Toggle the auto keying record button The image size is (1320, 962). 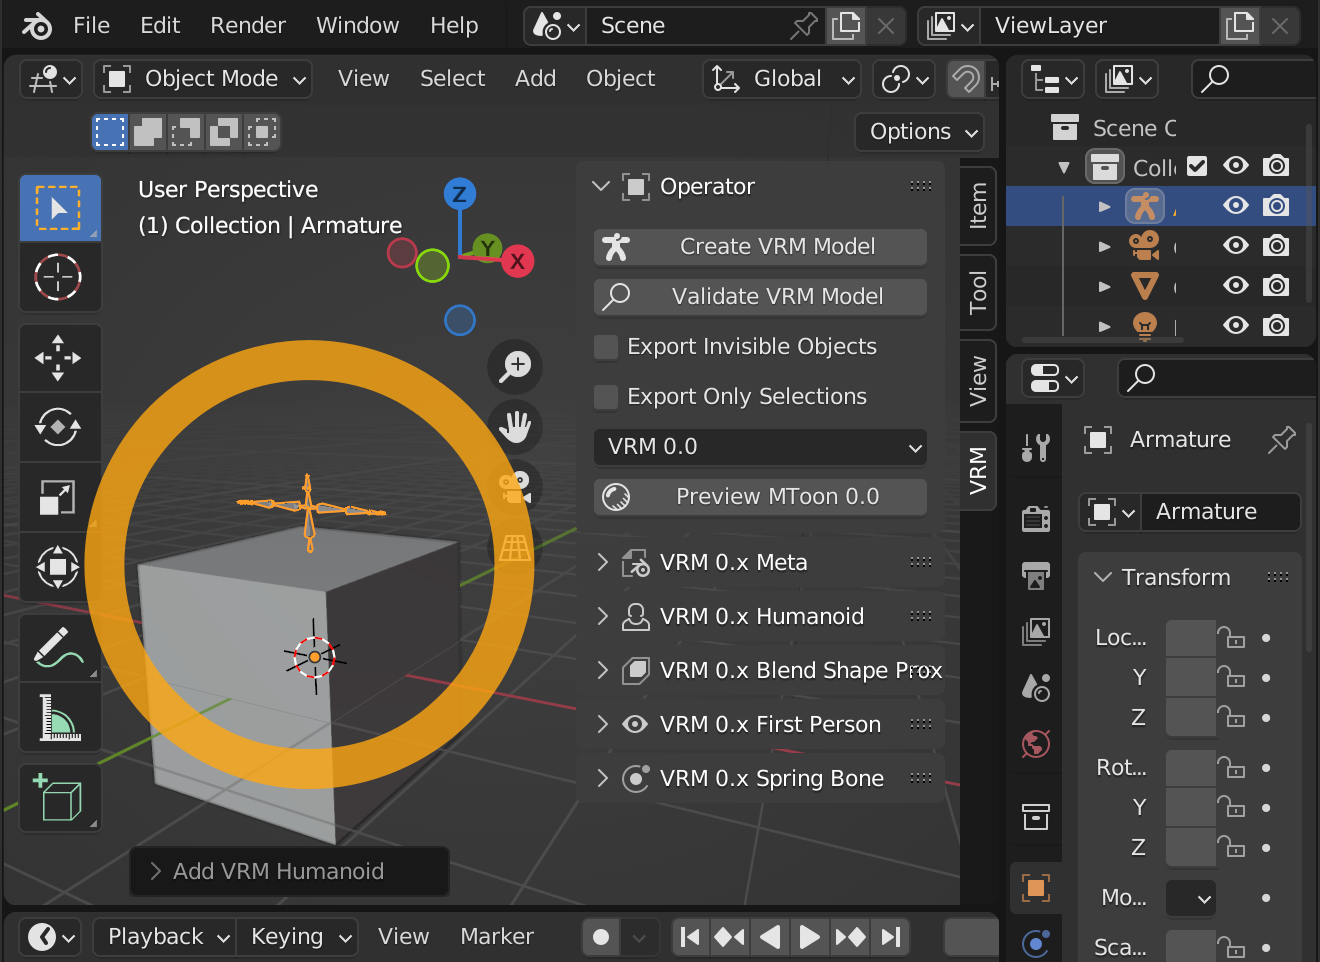[x=601, y=937]
